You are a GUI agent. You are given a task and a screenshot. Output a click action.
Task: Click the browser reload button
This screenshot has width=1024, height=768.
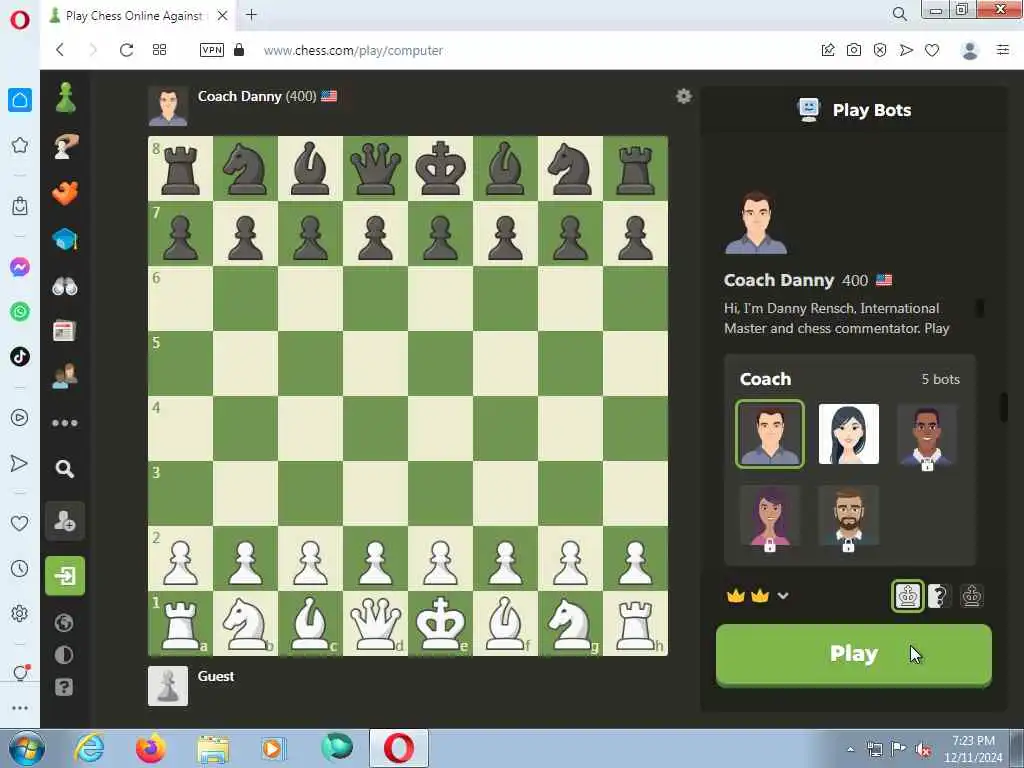pyautogui.click(x=126, y=50)
